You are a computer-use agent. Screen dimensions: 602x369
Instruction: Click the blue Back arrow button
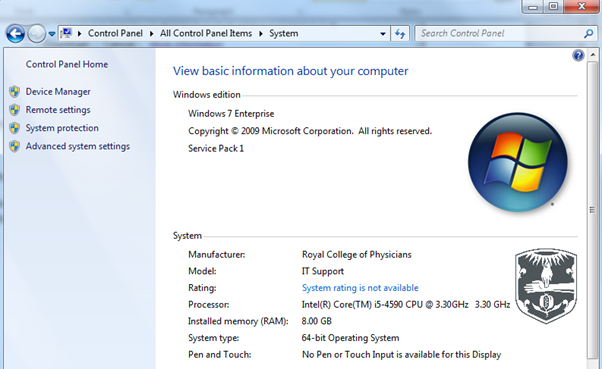point(15,34)
